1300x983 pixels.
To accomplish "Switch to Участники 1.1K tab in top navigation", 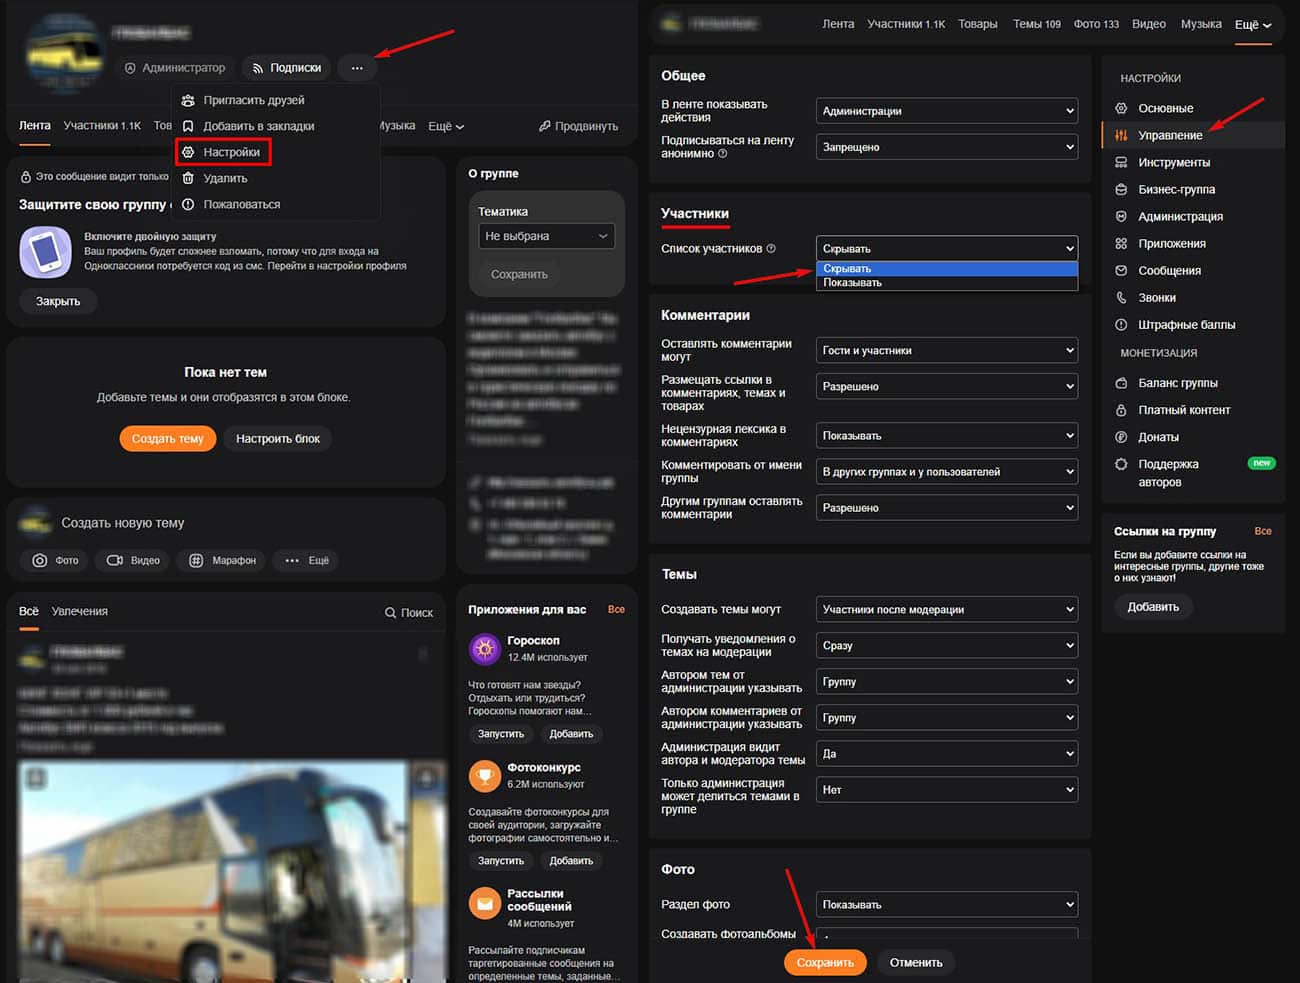I will coord(906,24).
